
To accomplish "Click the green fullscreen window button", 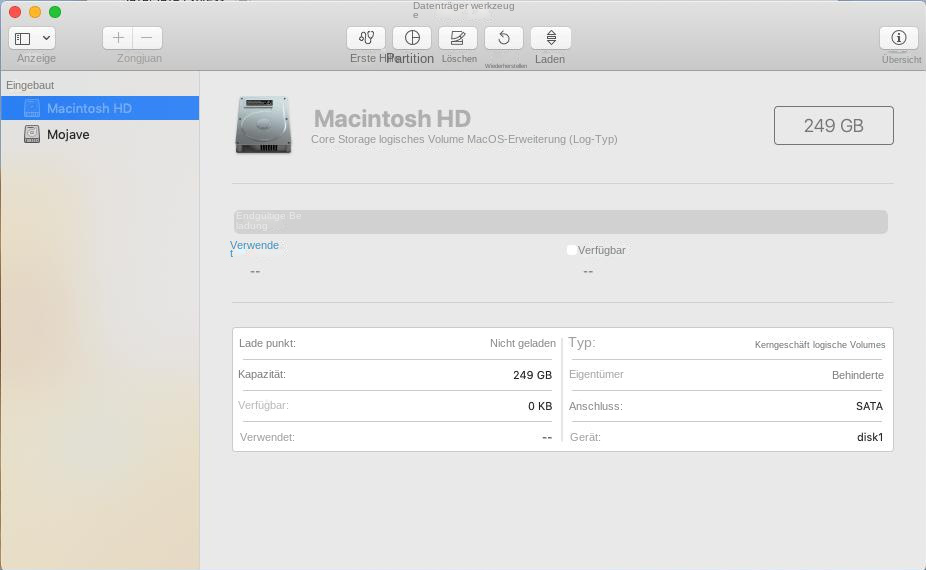I will pyautogui.click(x=55, y=12).
